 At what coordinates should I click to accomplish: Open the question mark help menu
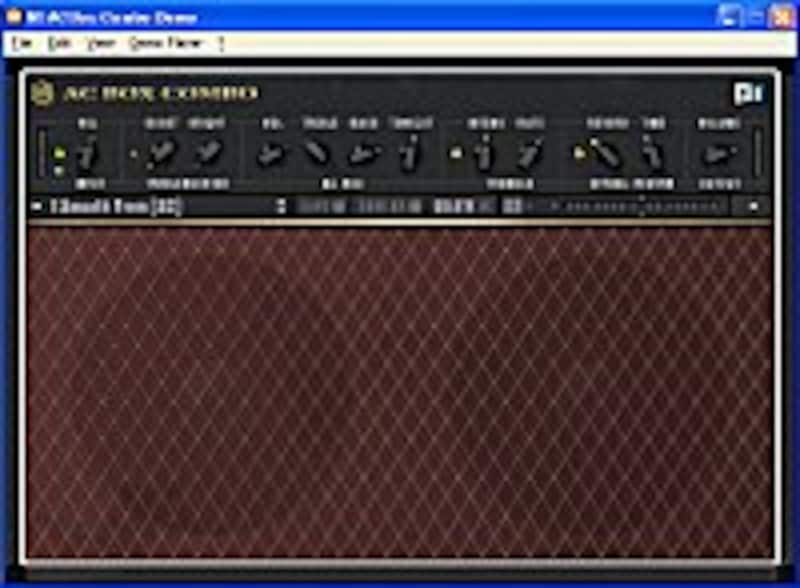221,44
